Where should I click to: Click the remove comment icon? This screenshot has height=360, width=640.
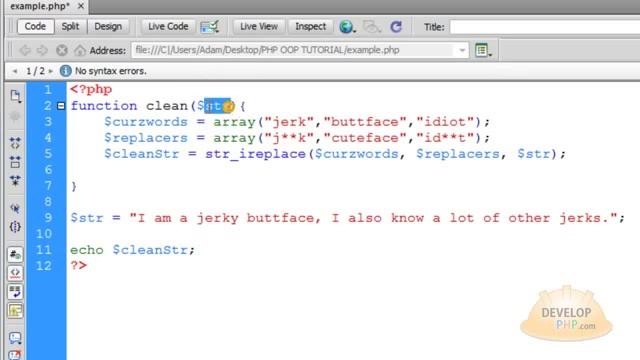pyautogui.click(x=15, y=355)
